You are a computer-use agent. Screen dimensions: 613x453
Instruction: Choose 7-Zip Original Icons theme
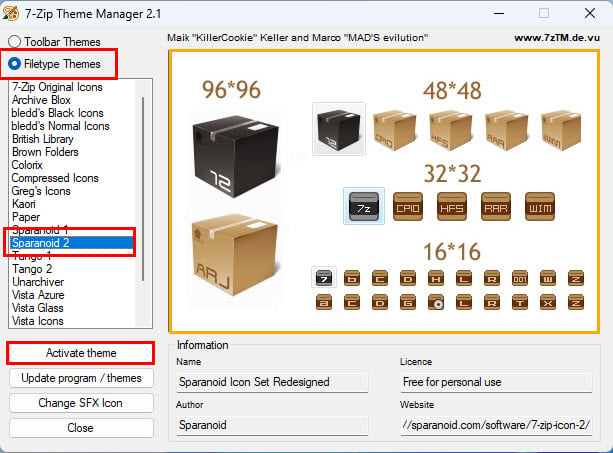tap(57, 87)
